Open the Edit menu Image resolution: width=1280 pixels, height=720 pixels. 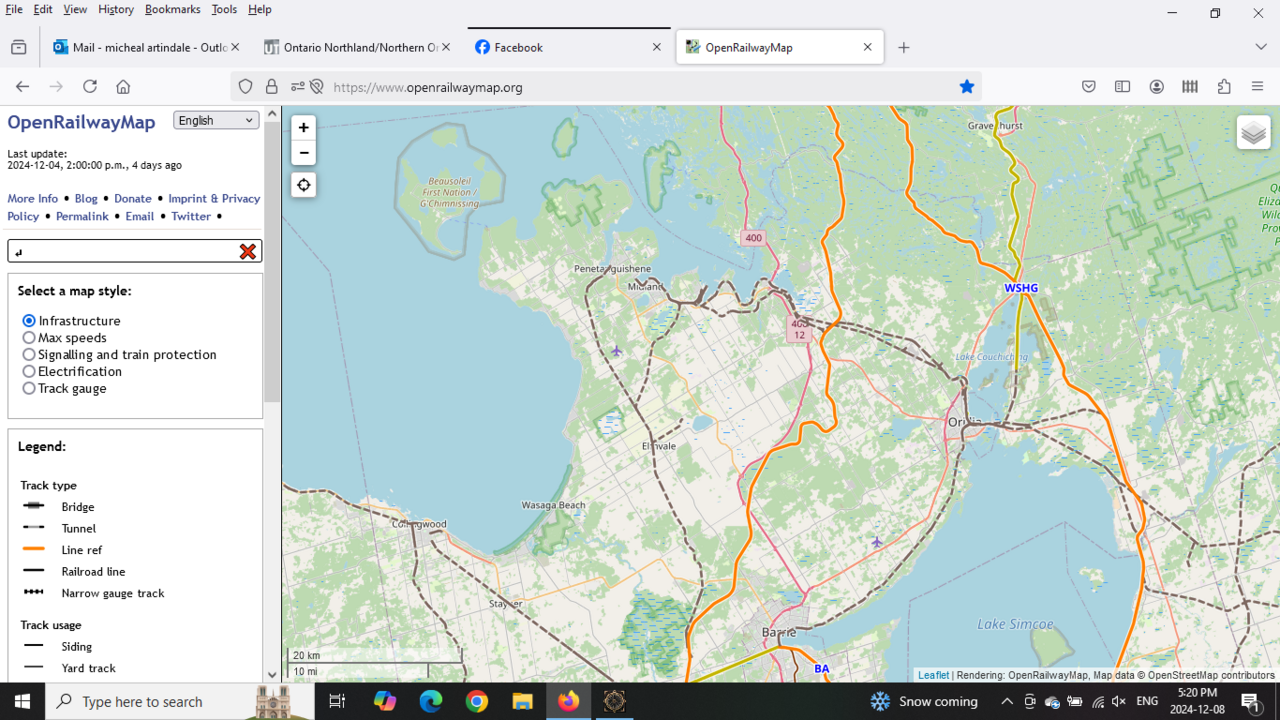[43, 9]
